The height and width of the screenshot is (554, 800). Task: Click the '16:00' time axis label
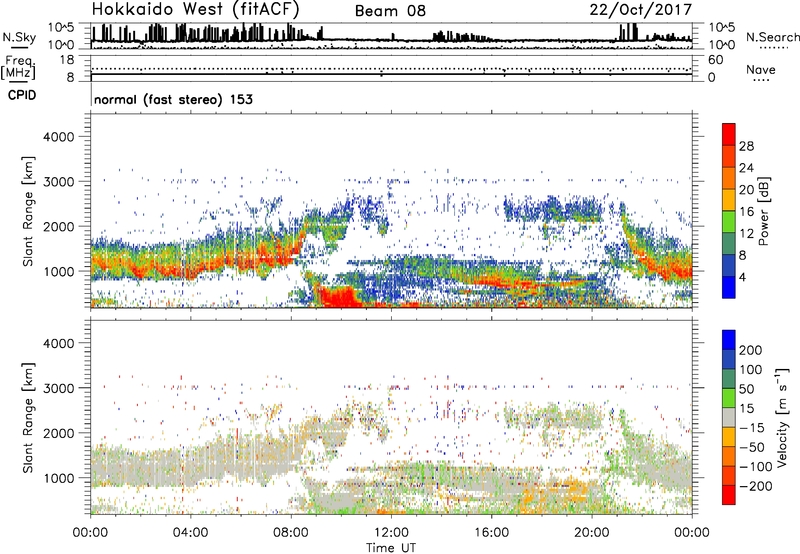pos(491,533)
